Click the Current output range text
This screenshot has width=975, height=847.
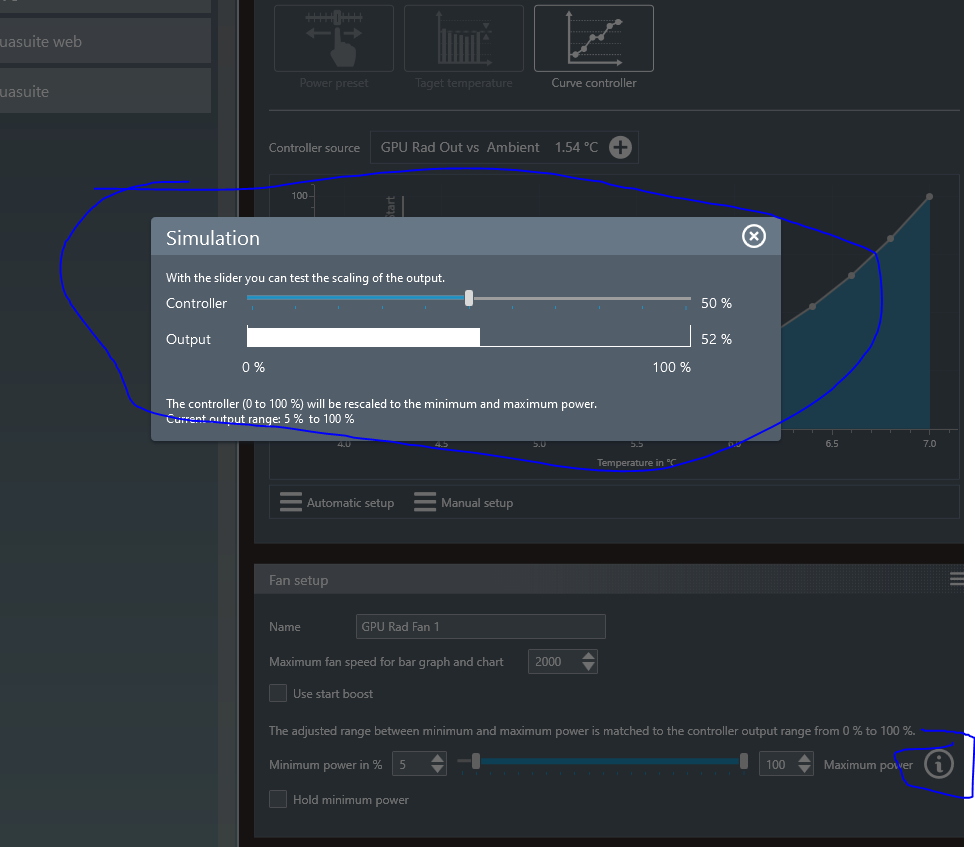click(x=260, y=419)
